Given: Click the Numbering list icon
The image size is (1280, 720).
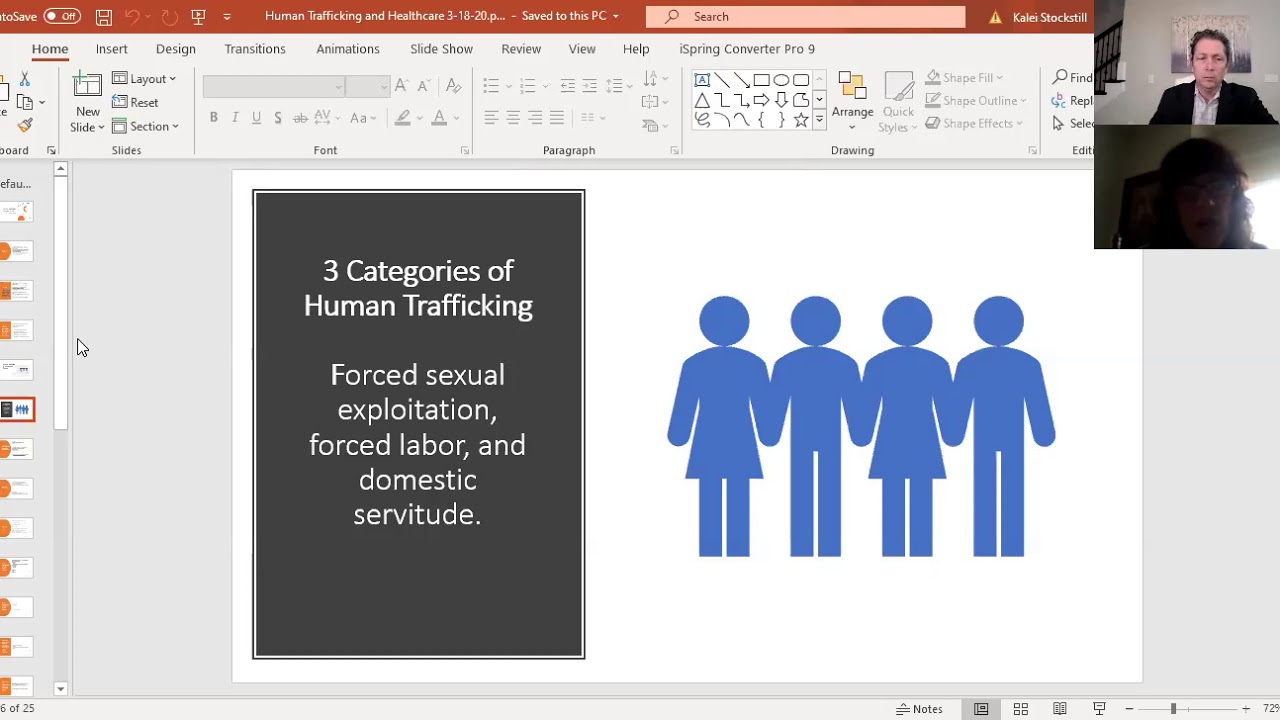Looking at the screenshot, I should click(x=527, y=86).
